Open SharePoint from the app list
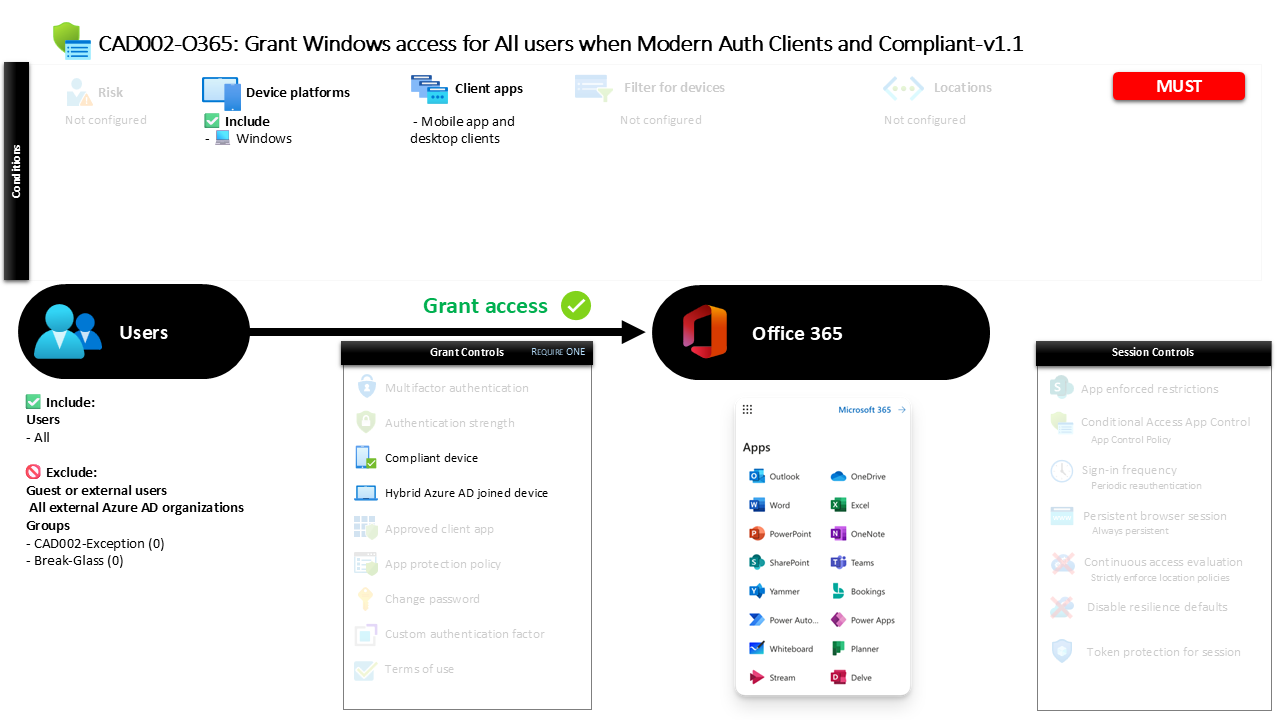 pos(758,562)
